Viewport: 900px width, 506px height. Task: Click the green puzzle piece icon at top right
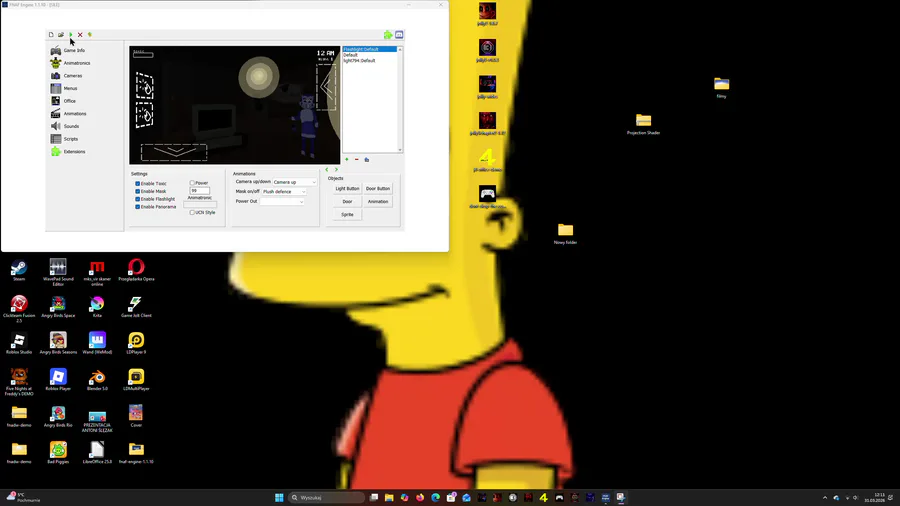(x=388, y=34)
